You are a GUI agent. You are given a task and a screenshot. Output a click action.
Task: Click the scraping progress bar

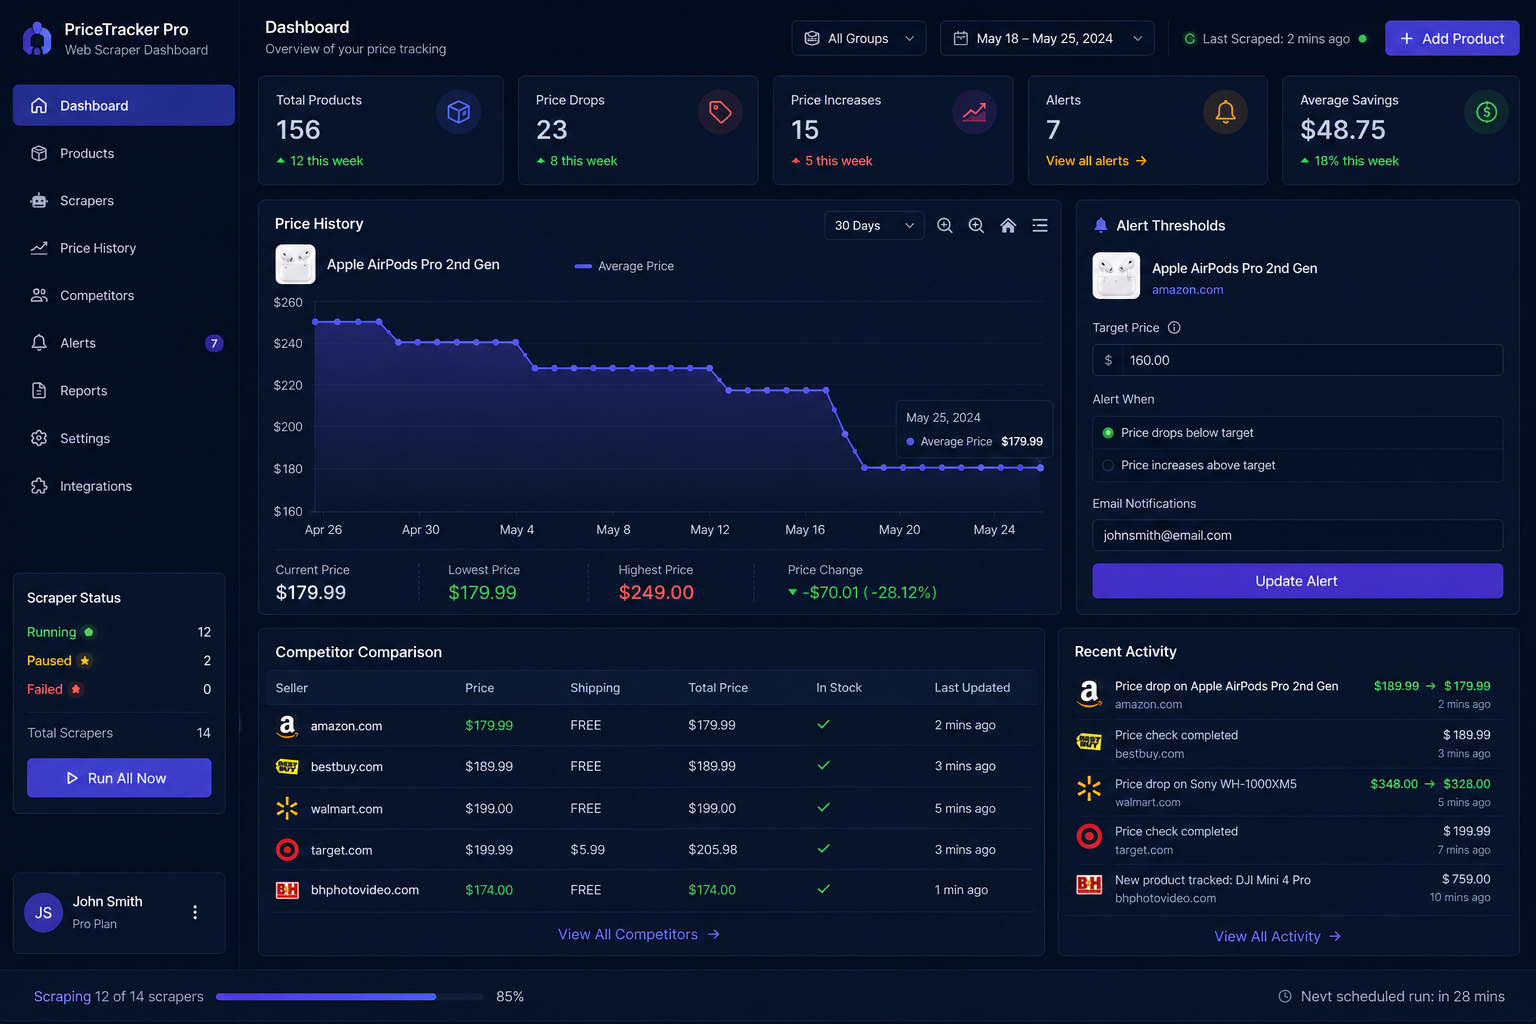click(x=349, y=997)
